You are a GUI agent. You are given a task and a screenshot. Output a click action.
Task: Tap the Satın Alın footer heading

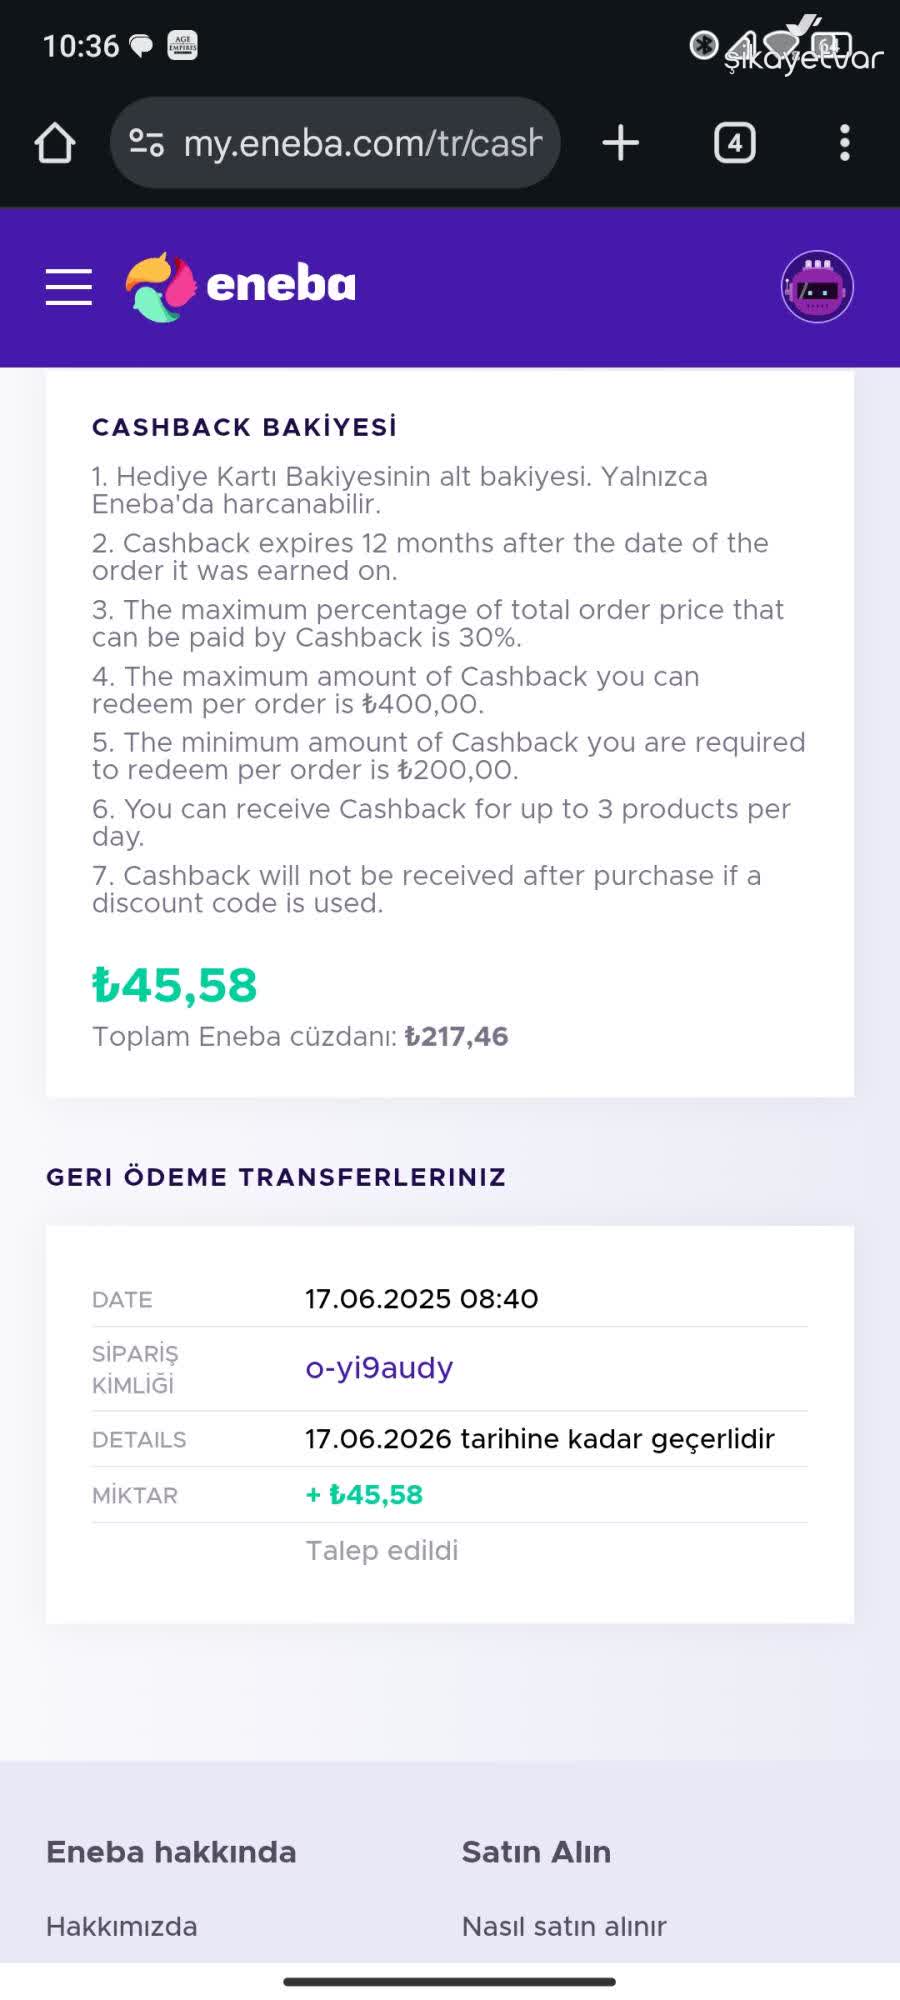click(x=536, y=1852)
